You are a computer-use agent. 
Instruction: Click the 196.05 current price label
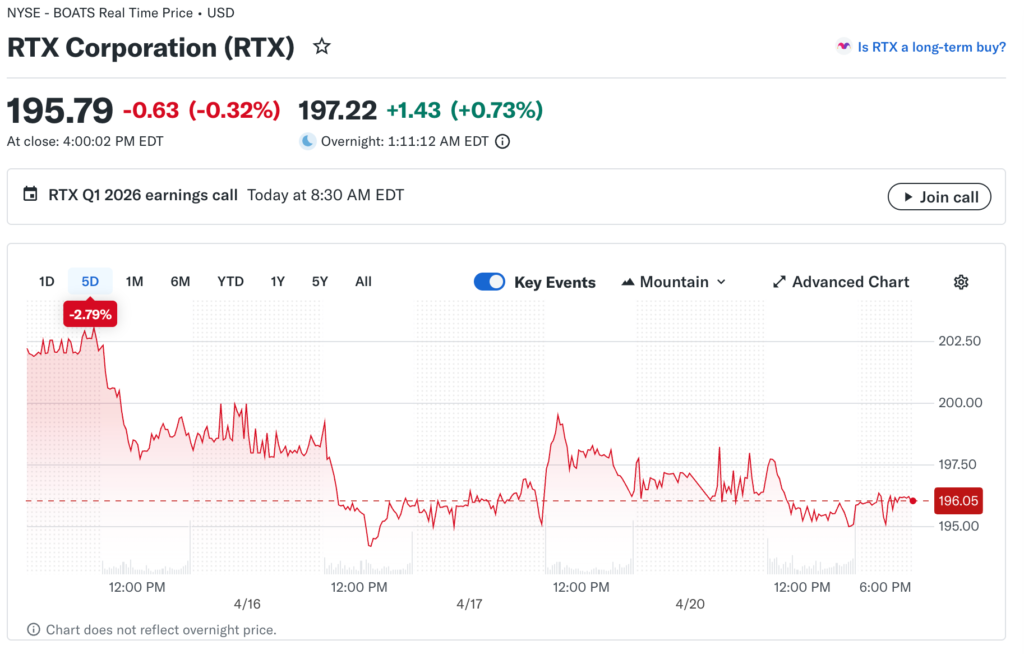pos(958,501)
